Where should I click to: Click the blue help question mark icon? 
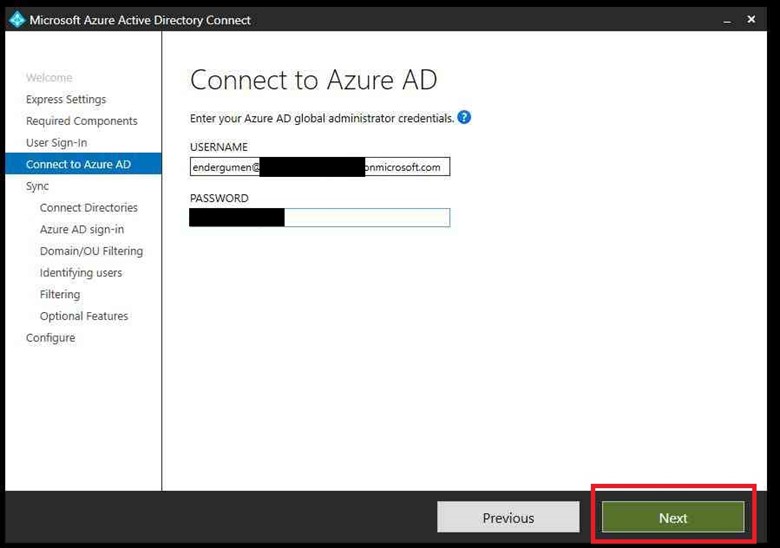click(464, 117)
